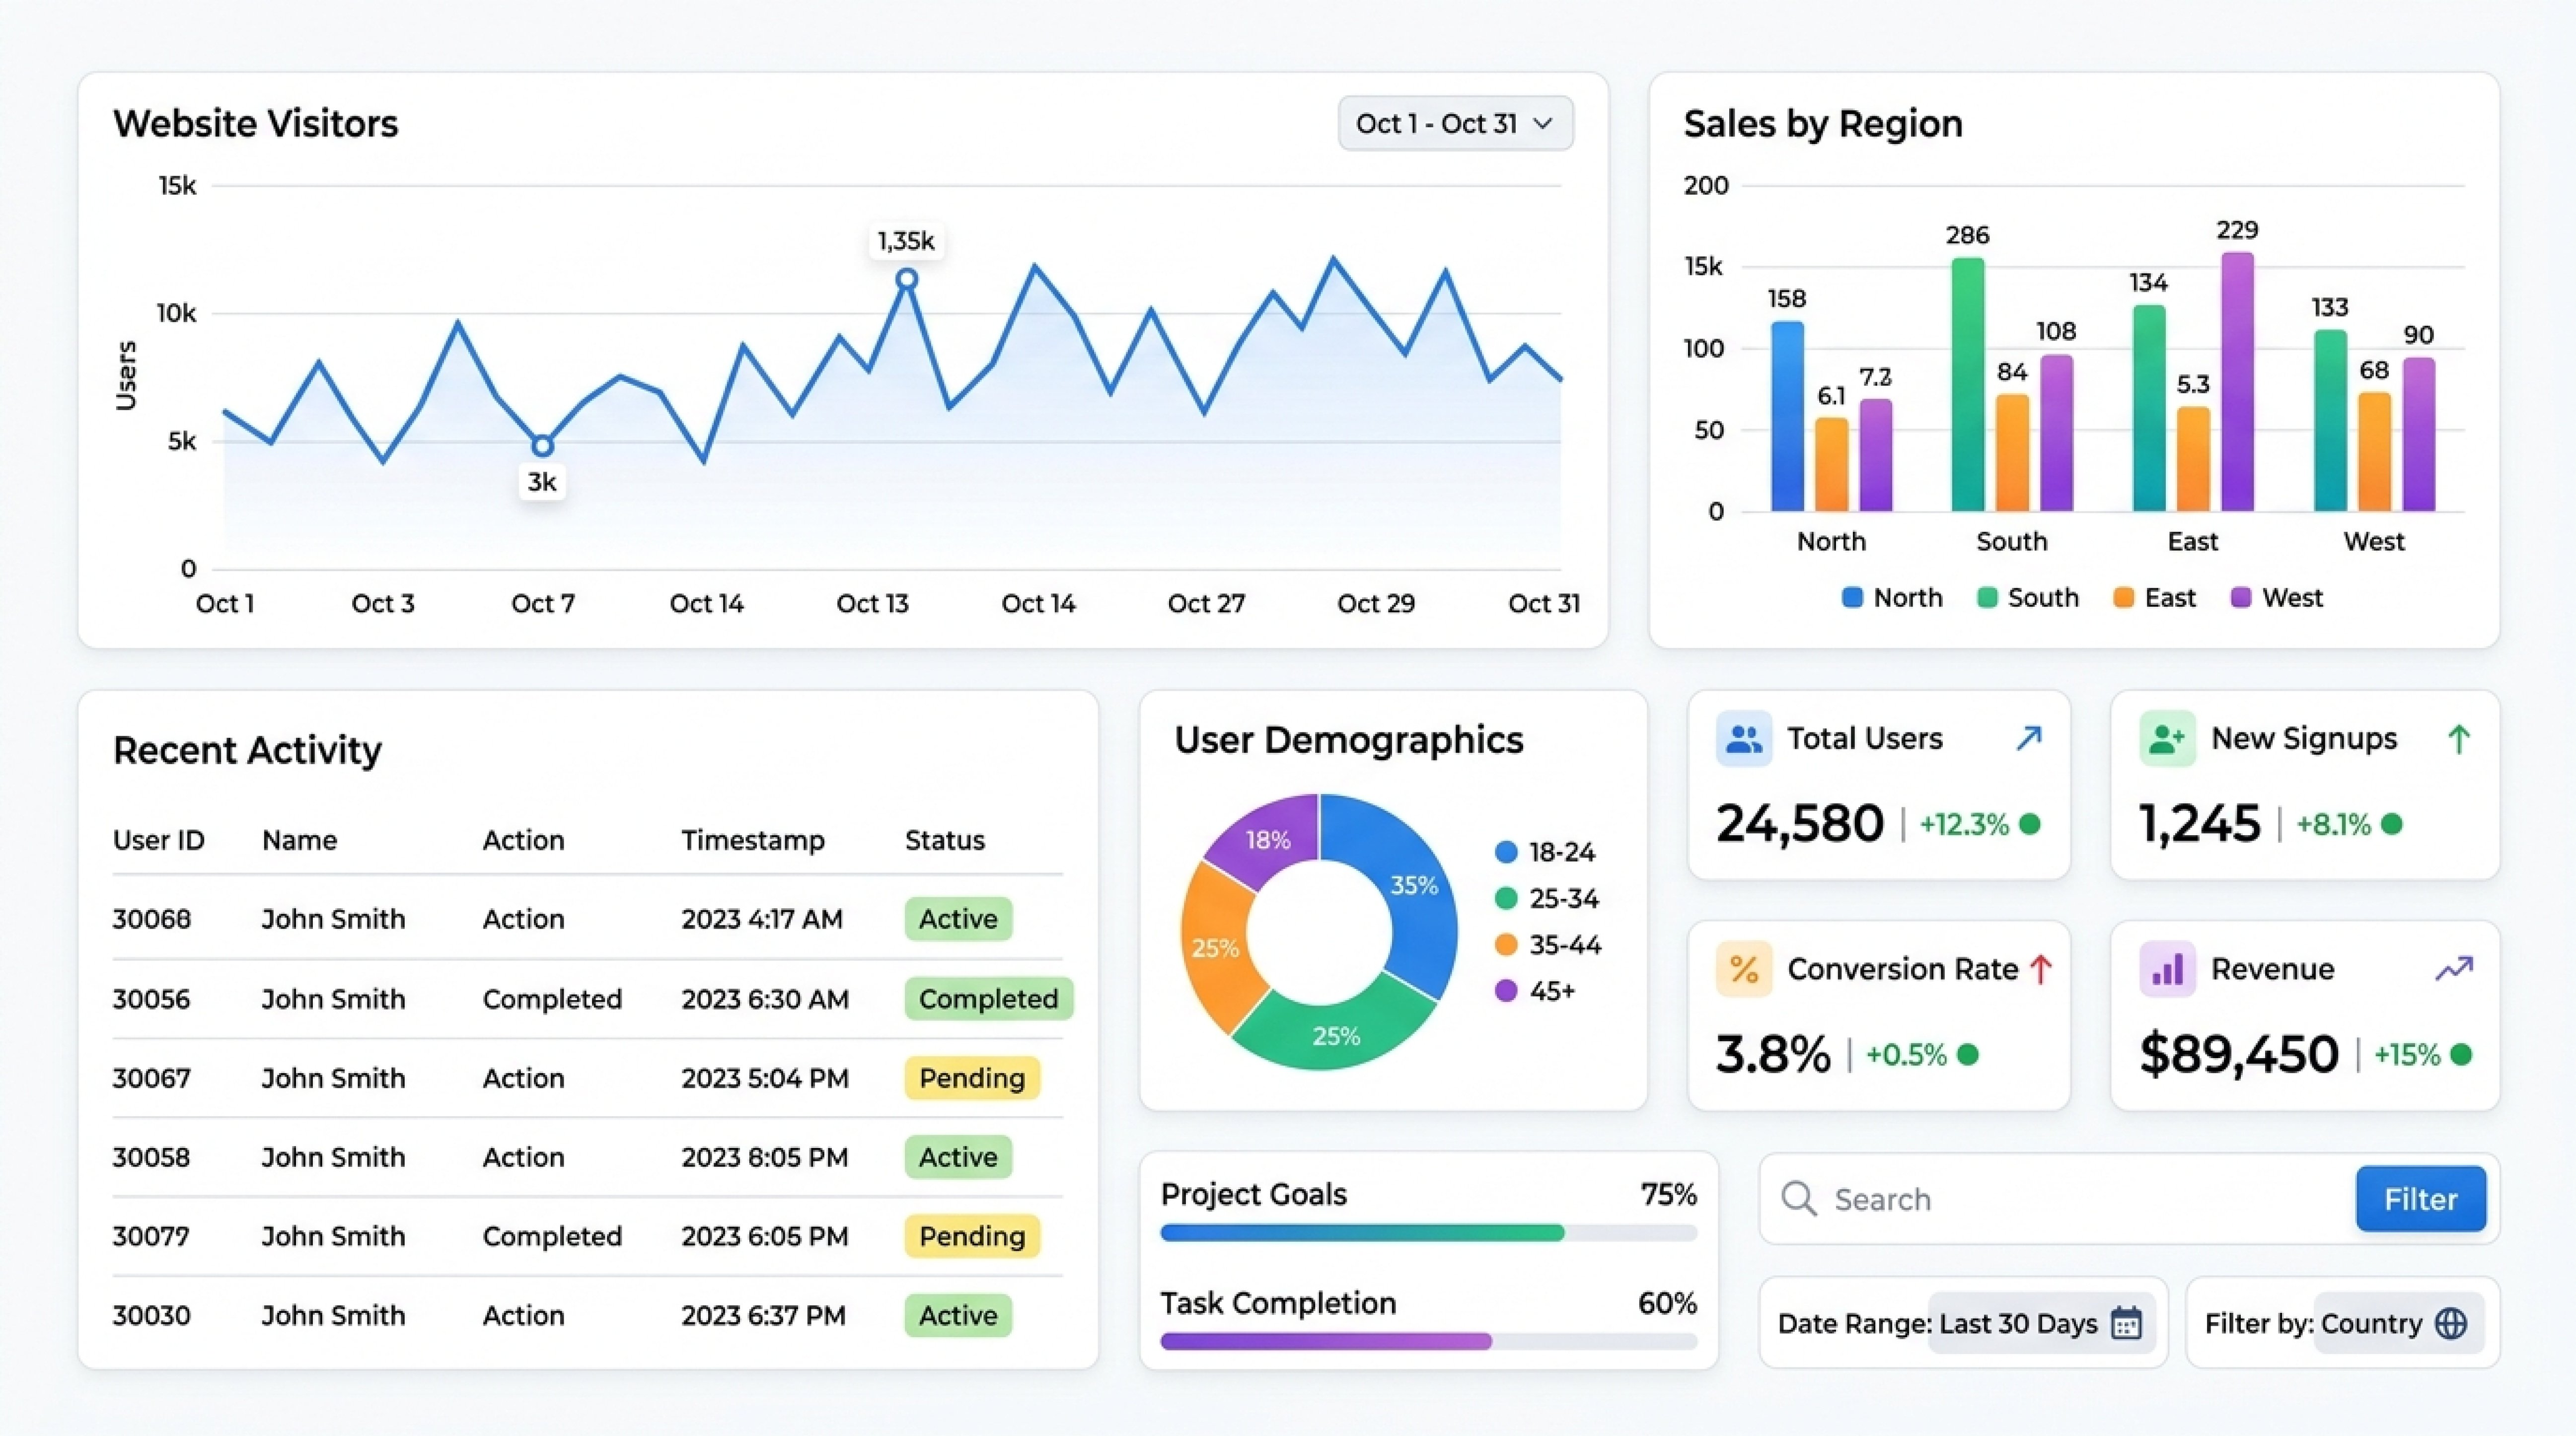This screenshot has width=2576, height=1436.
Task: Click the Total Users diagonal arrow icon
Action: point(2028,739)
